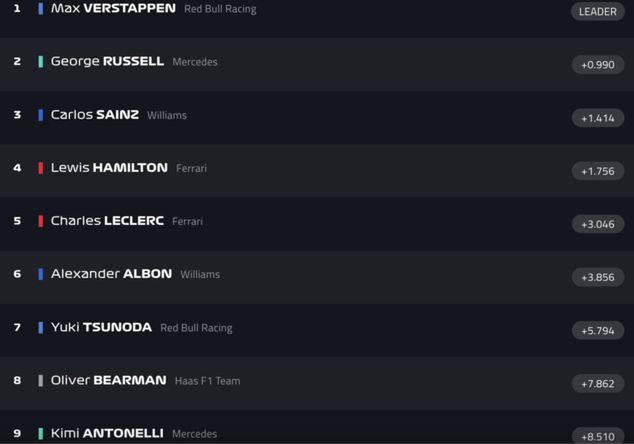Image resolution: width=634 pixels, height=444 pixels.
Task: Click the +0.990 gap badge
Action: (598, 65)
